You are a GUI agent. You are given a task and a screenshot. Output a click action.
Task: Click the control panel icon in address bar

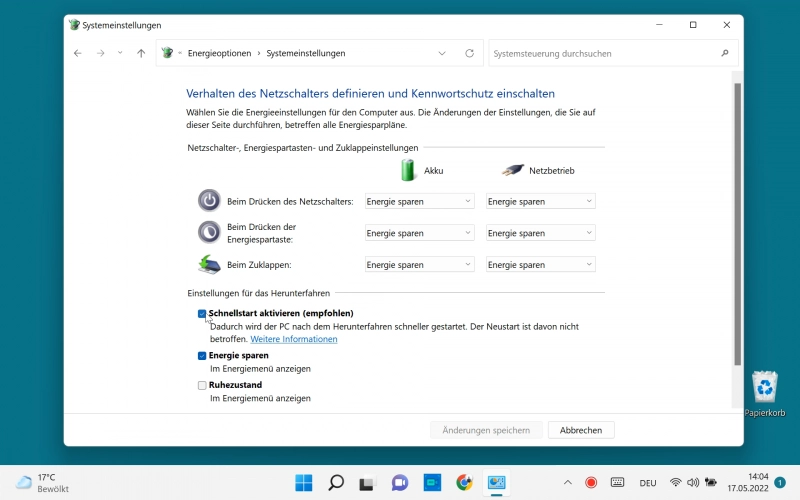[x=167, y=53]
